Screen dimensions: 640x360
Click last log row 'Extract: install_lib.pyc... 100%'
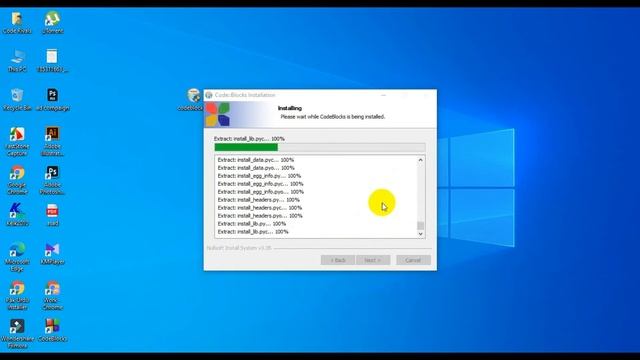[x=253, y=231]
